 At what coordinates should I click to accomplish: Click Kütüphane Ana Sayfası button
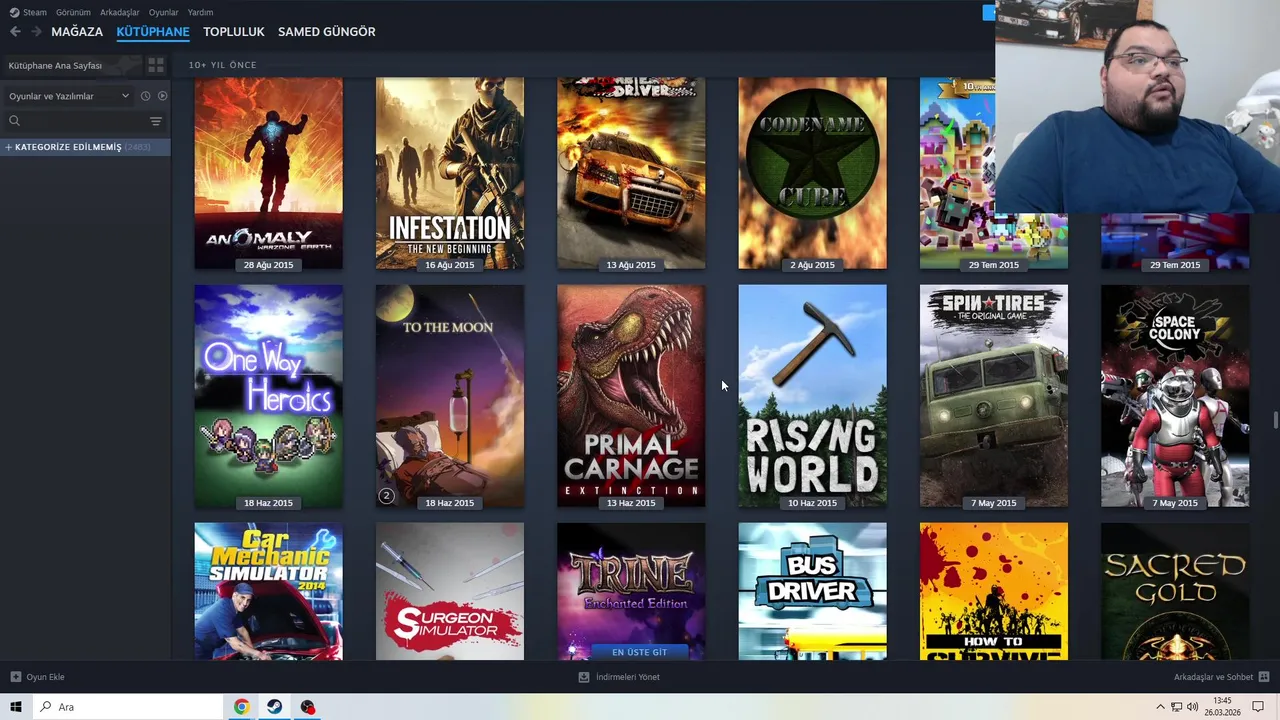tap(72, 65)
